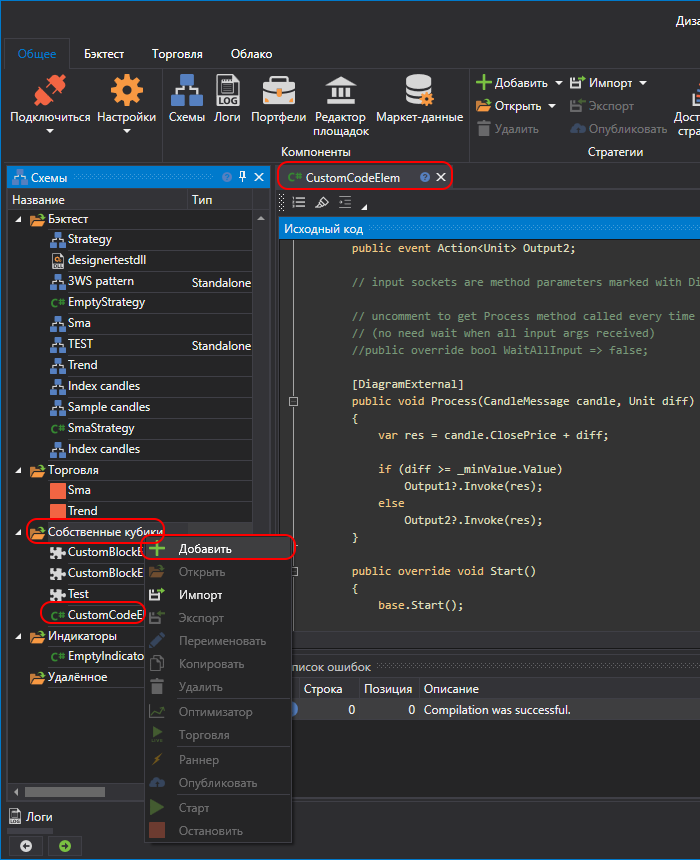Screen dimensions: 700x860
Task: Collapse the Process method code fold
Action: click(293, 401)
